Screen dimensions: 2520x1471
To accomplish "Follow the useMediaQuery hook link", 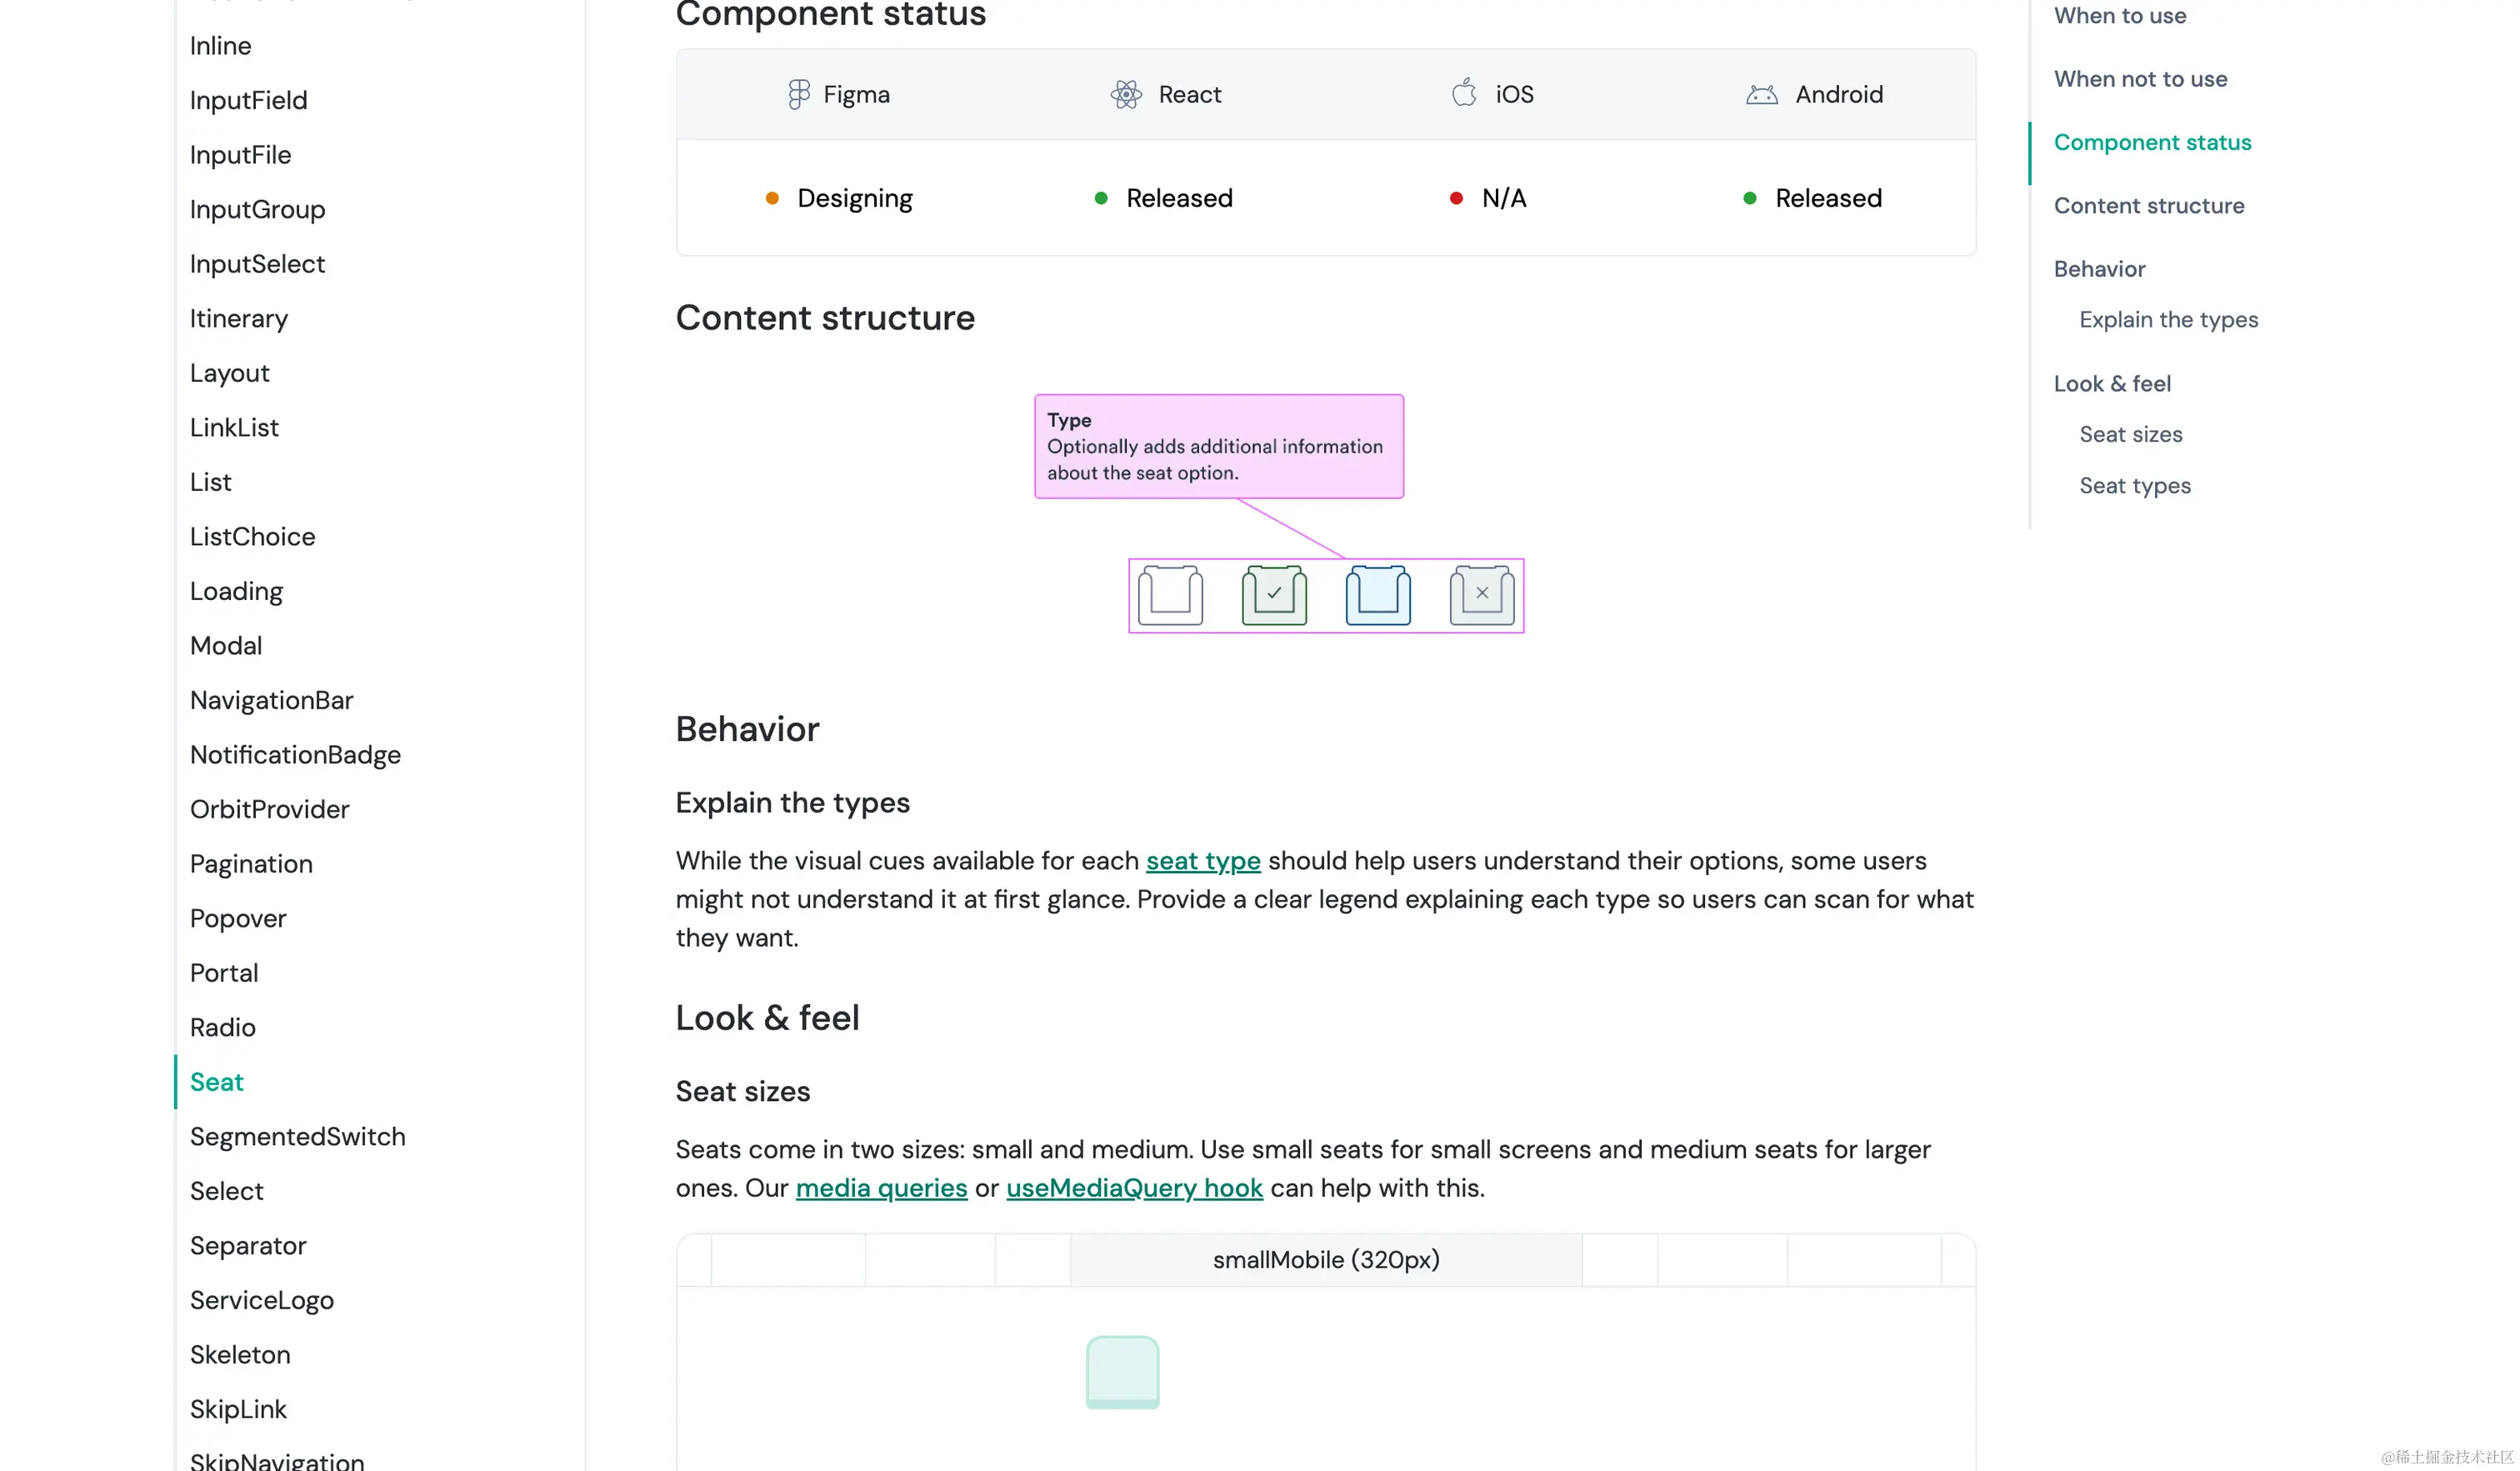I will (1134, 1188).
